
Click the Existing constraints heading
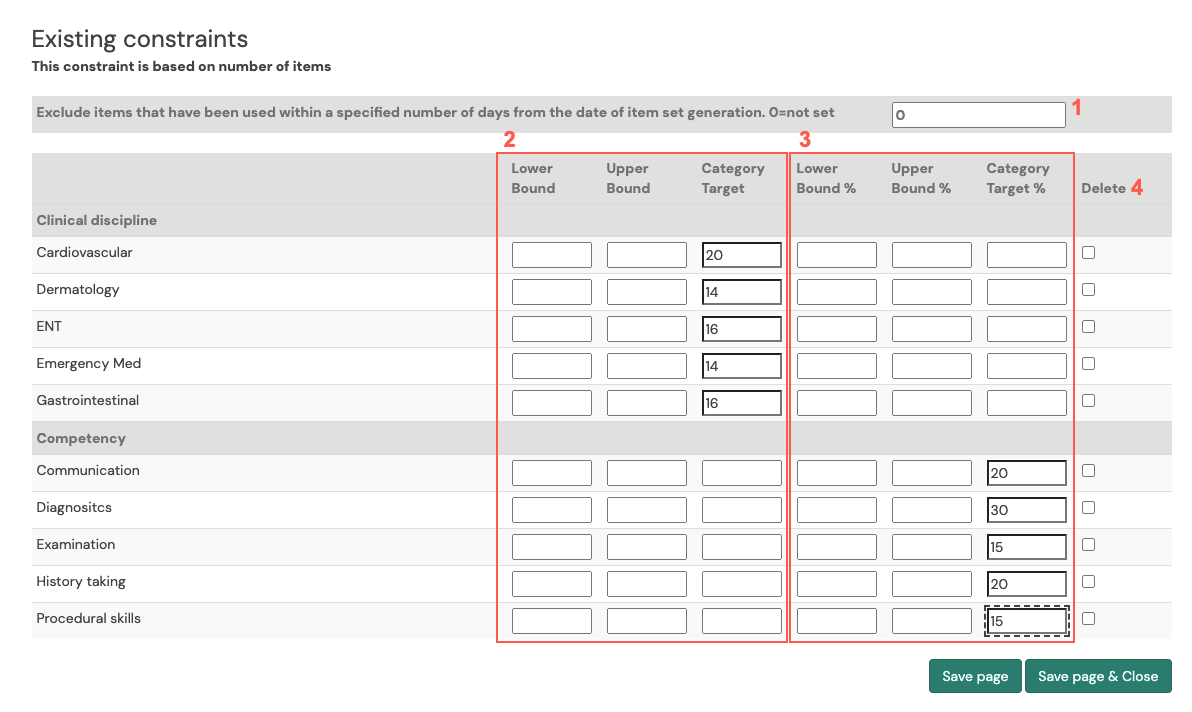140,39
